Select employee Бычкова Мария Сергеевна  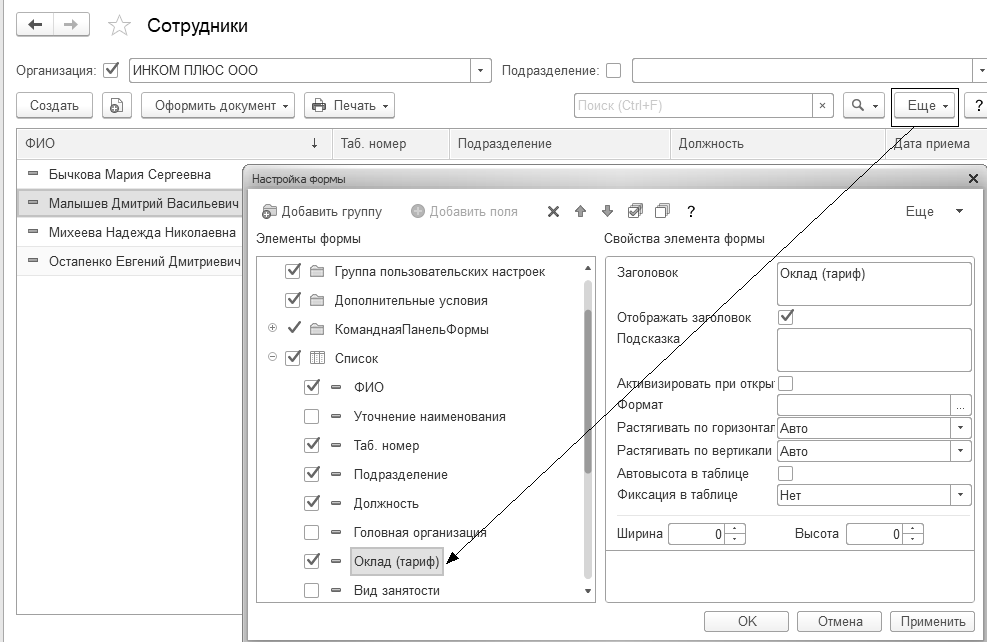click(x=130, y=174)
